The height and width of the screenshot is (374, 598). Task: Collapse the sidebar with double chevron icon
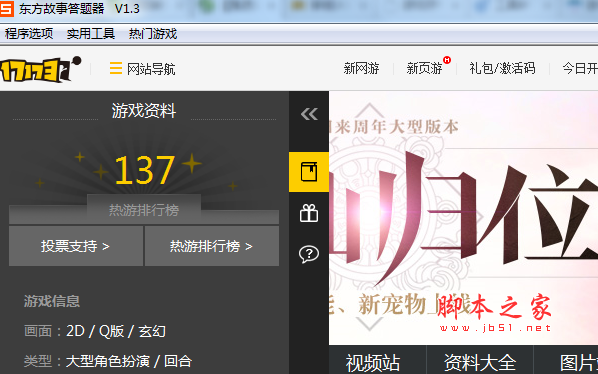pos(309,114)
